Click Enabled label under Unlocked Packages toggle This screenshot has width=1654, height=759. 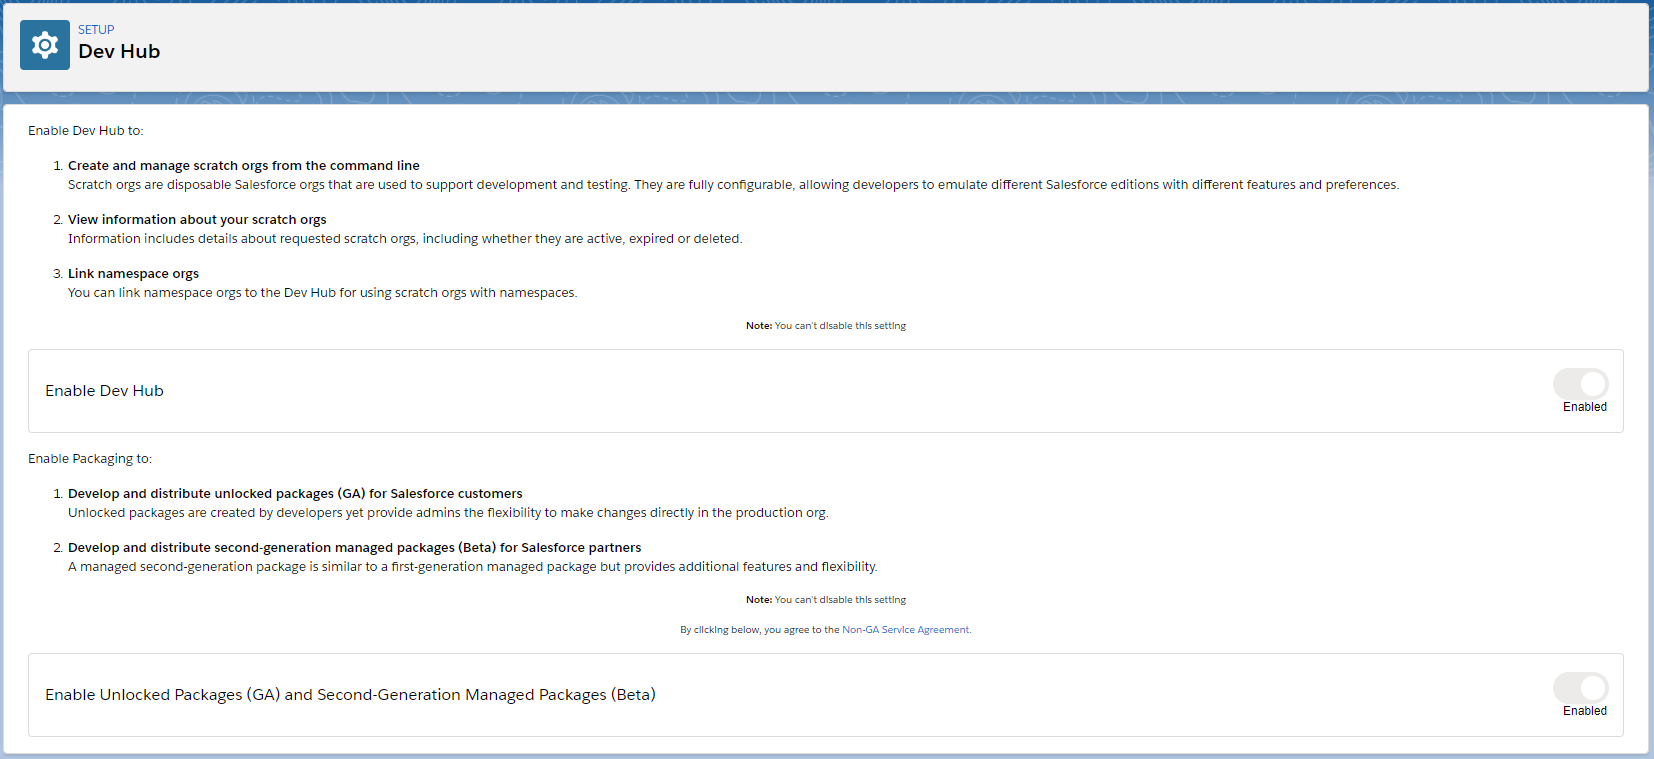pyautogui.click(x=1585, y=711)
